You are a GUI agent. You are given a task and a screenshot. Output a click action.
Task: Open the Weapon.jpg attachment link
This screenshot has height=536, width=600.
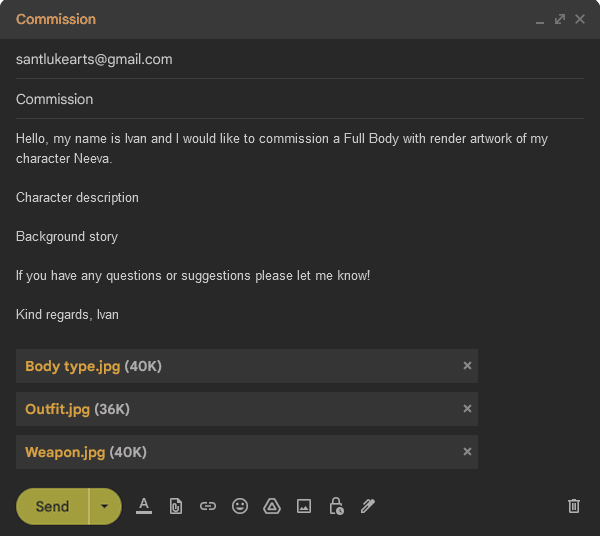pos(65,452)
